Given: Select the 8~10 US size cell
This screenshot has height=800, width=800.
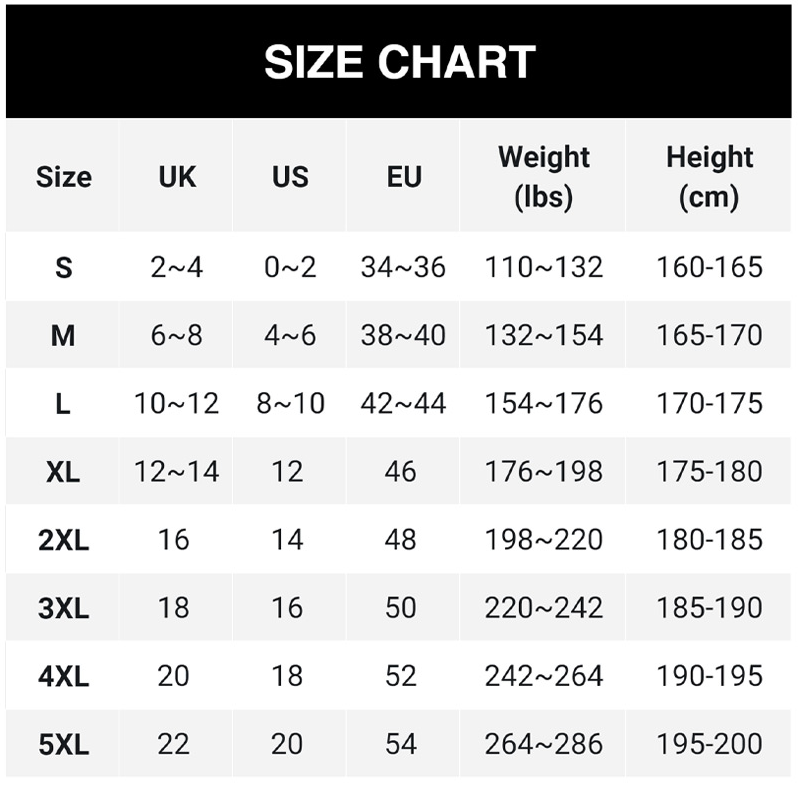Looking at the screenshot, I should point(290,403).
